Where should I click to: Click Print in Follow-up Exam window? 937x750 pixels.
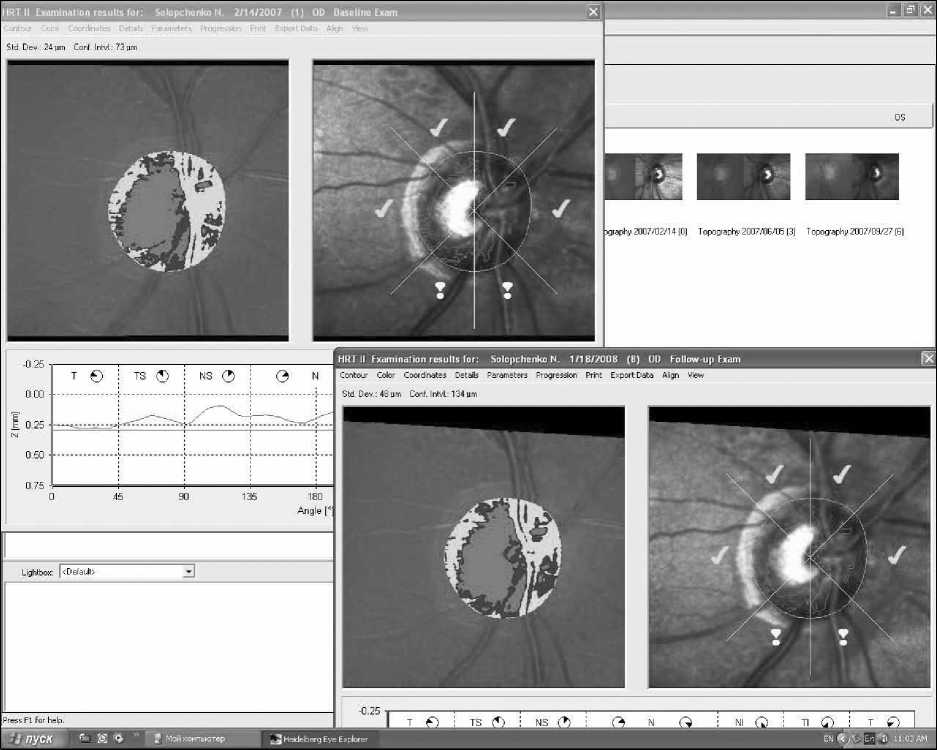[x=593, y=375]
